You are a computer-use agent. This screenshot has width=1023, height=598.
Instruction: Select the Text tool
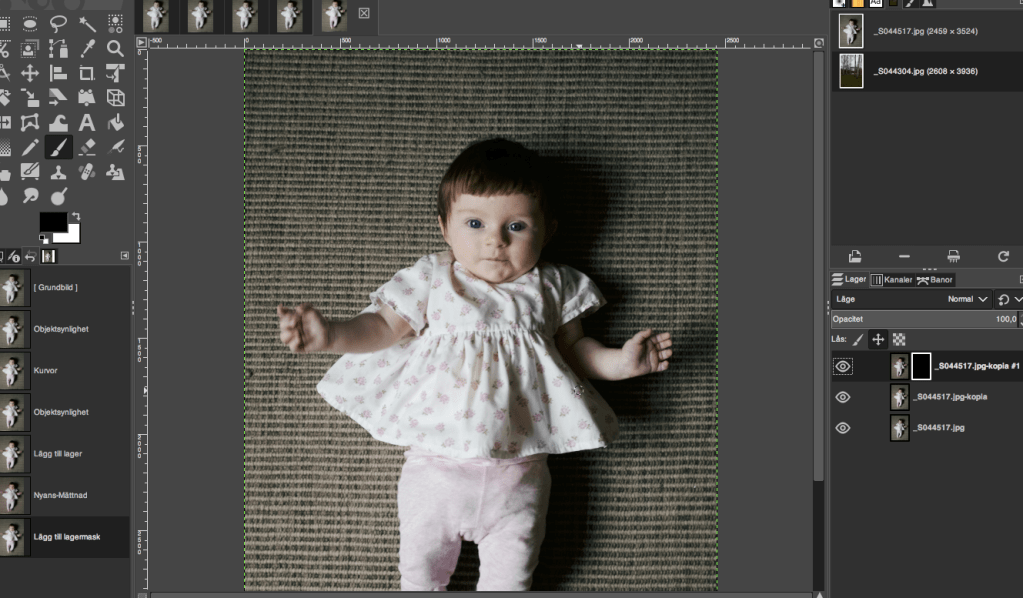pyautogui.click(x=87, y=123)
